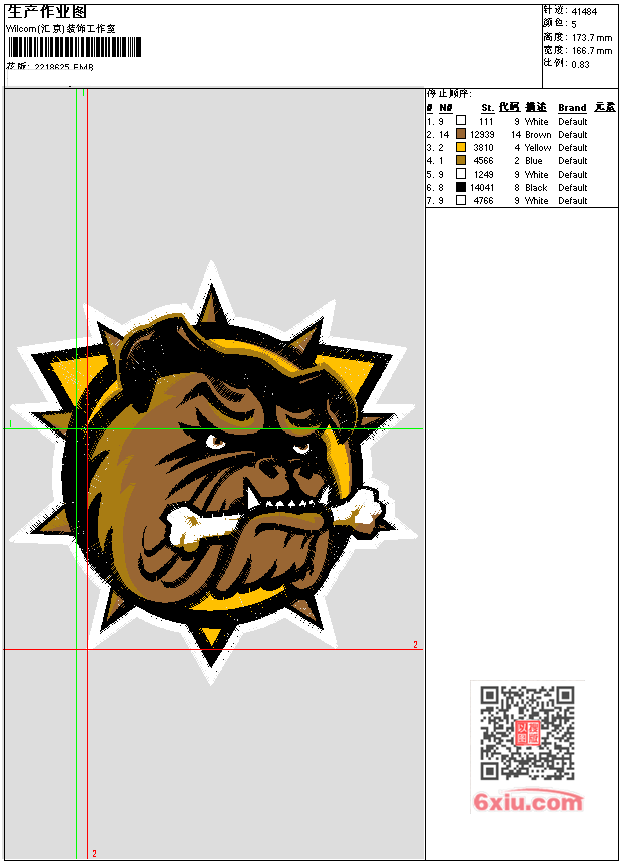
Task: Click stitch count '12939'
Action: (x=482, y=135)
